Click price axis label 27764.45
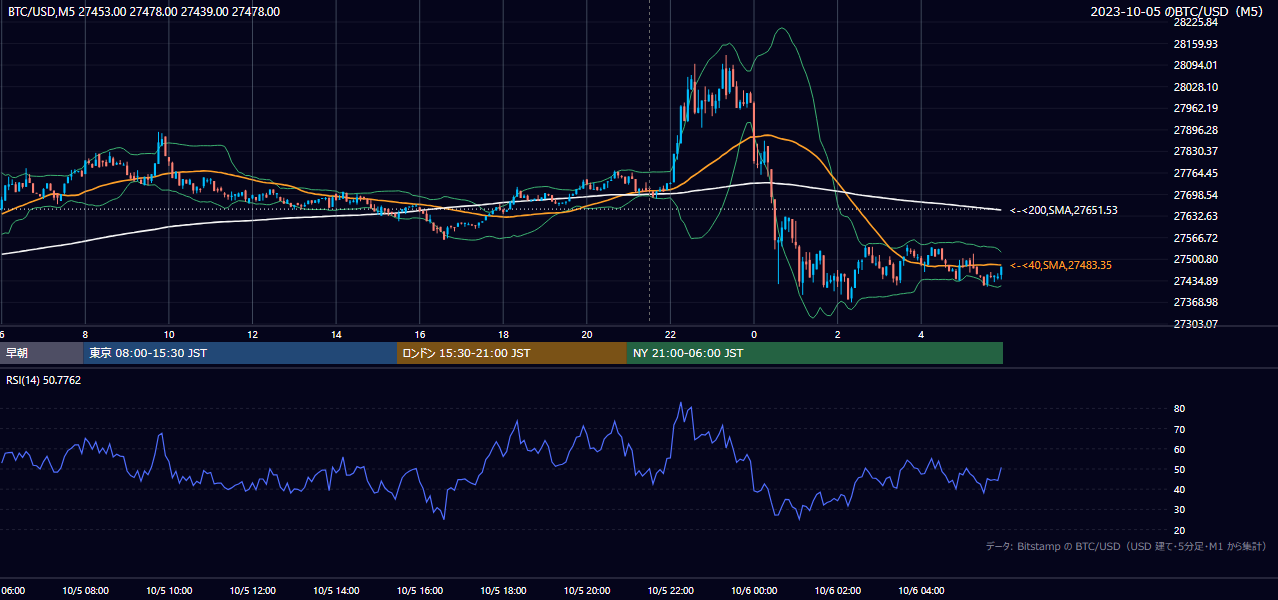The height and width of the screenshot is (600, 1278). [x=1195, y=173]
